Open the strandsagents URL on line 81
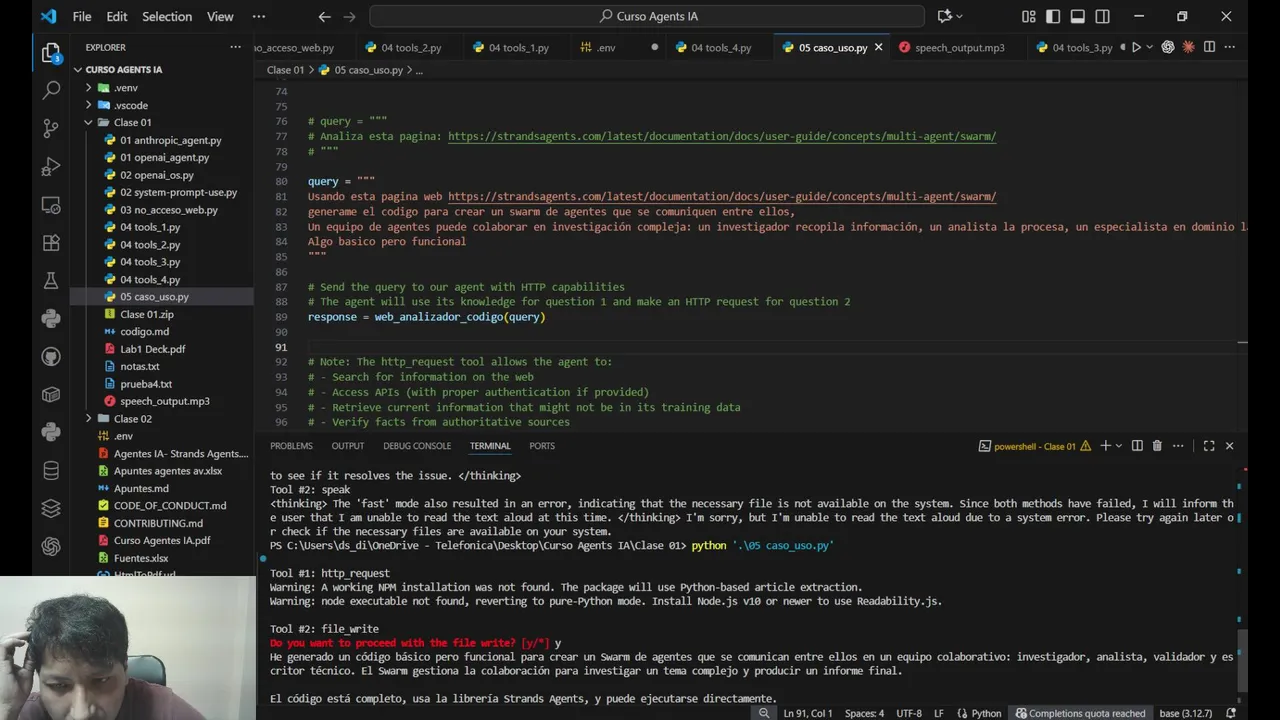Screen dimensions: 1280x720 coord(722,197)
